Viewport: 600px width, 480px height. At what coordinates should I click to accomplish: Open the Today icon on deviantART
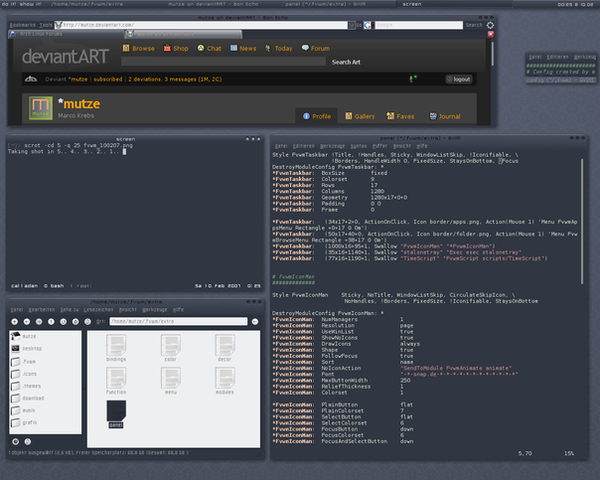267,48
